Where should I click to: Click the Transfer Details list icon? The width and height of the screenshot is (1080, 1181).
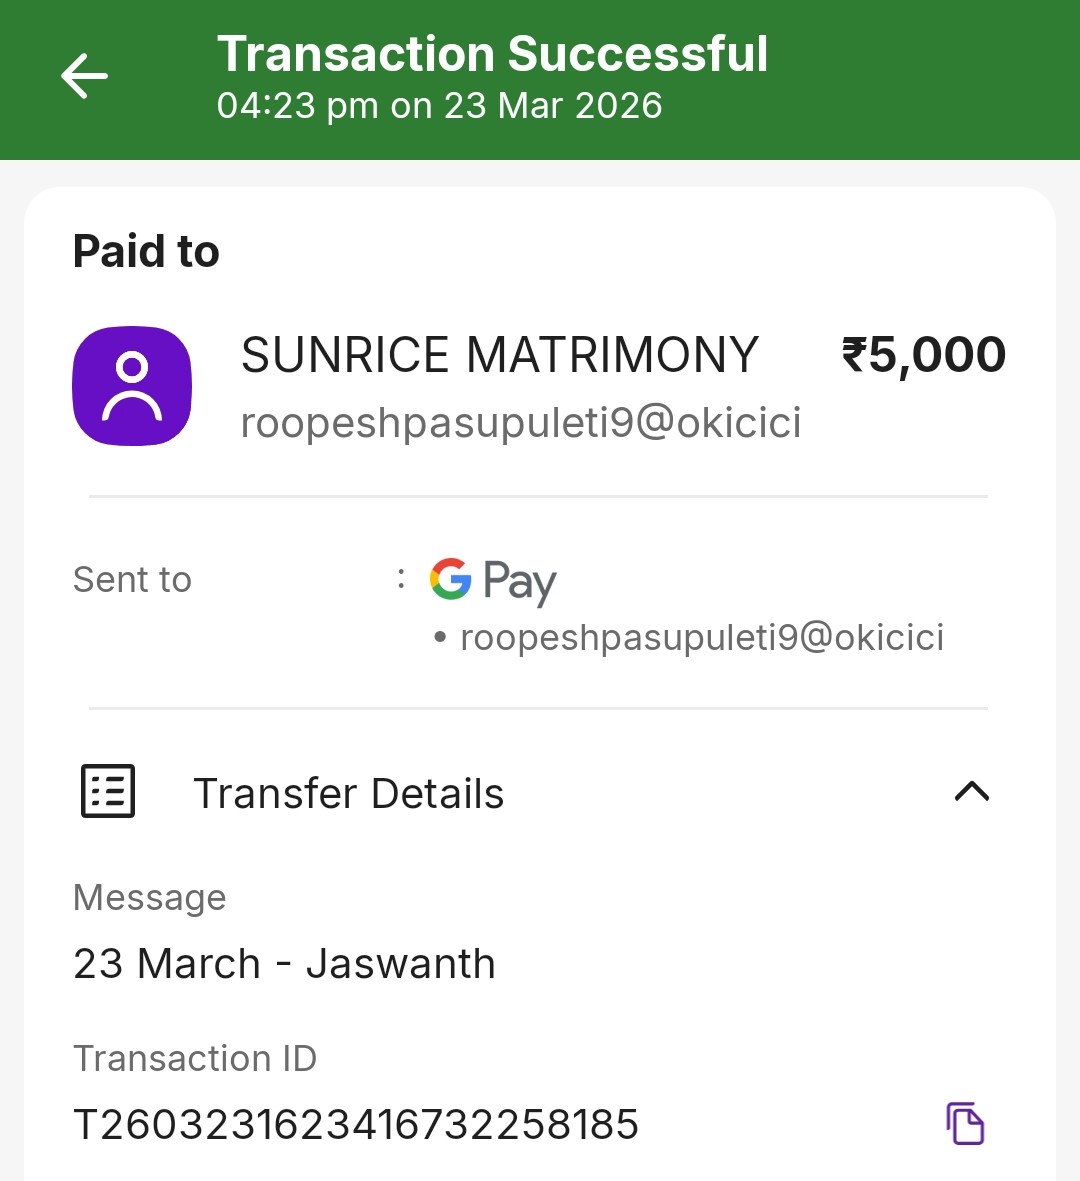tap(107, 792)
